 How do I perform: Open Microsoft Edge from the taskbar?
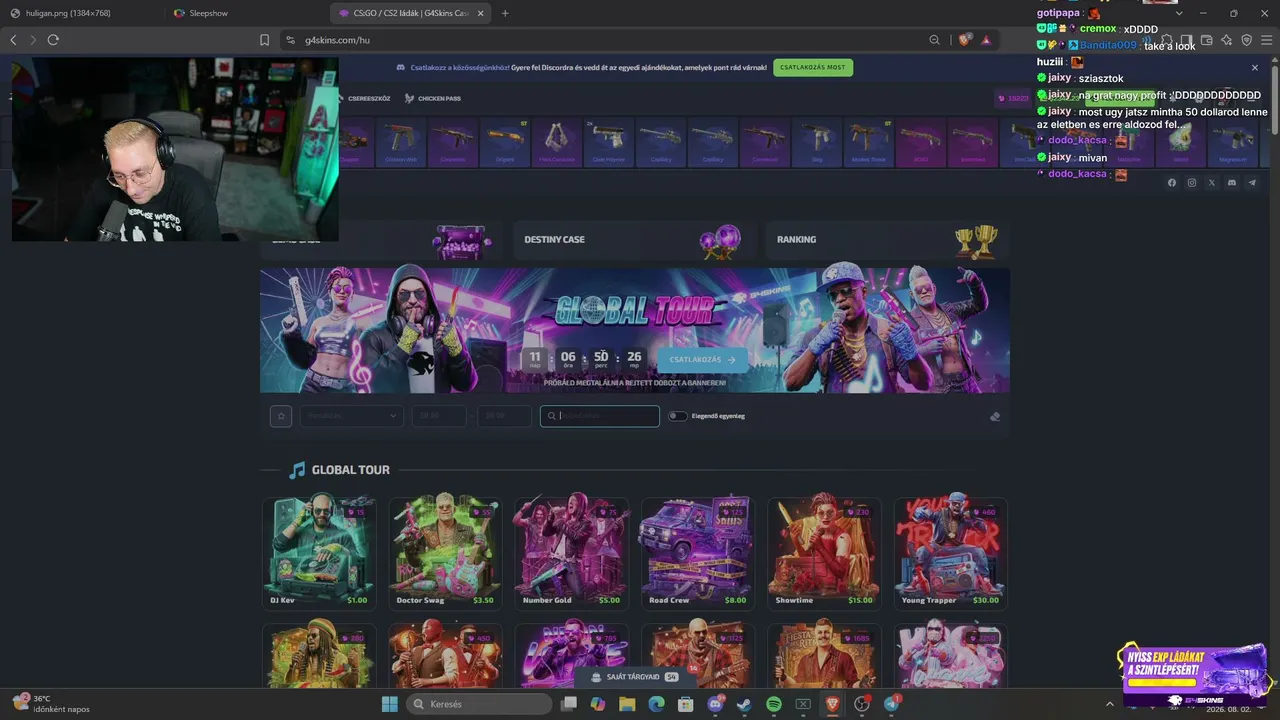pyautogui.click(x=656, y=704)
